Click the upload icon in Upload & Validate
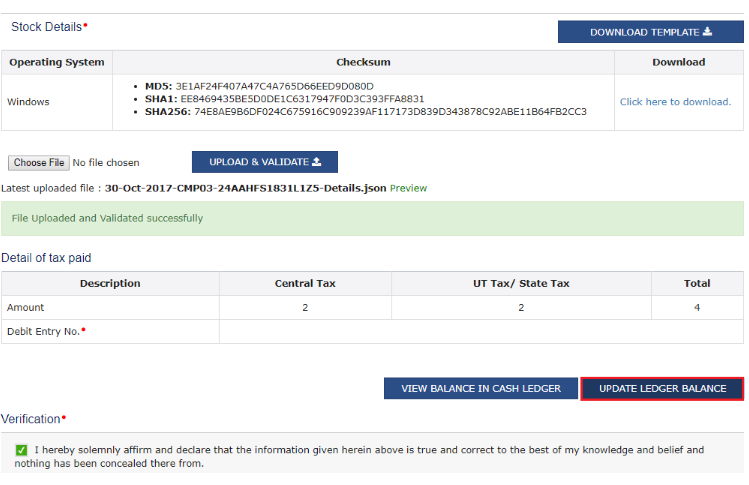 click(317, 162)
